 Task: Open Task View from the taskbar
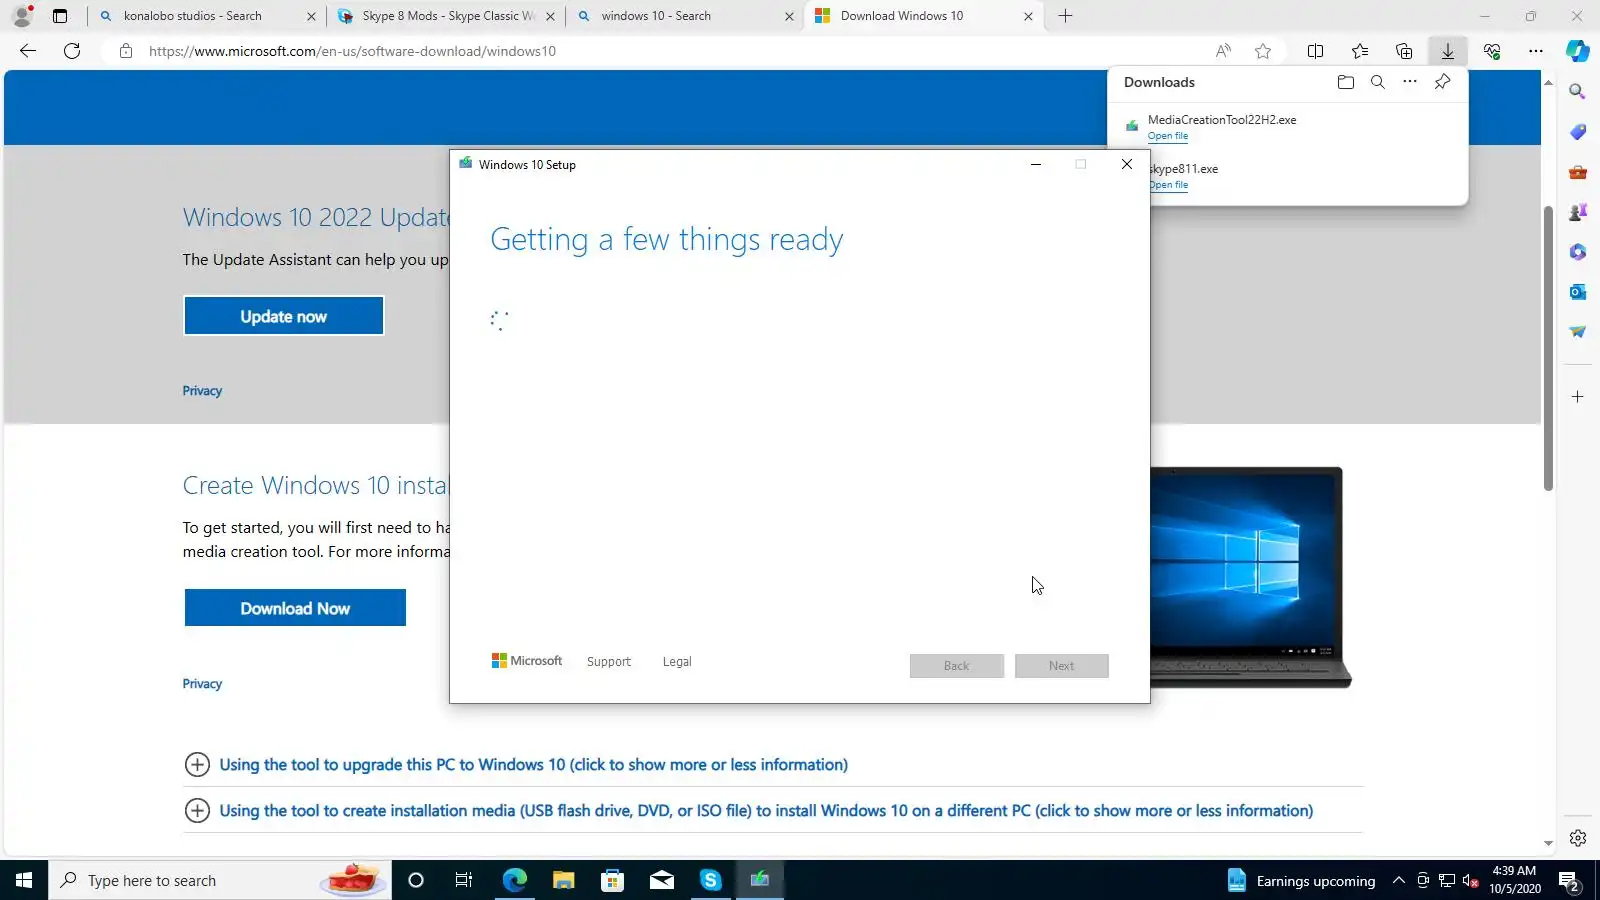coord(464,881)
